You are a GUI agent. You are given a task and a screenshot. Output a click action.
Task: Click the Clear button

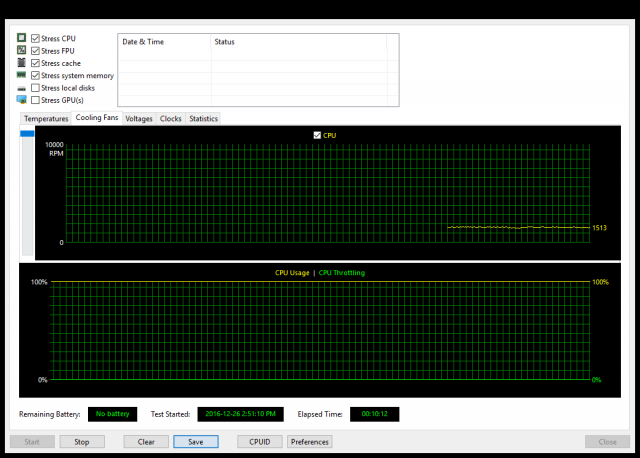click(x=146, y=441)
